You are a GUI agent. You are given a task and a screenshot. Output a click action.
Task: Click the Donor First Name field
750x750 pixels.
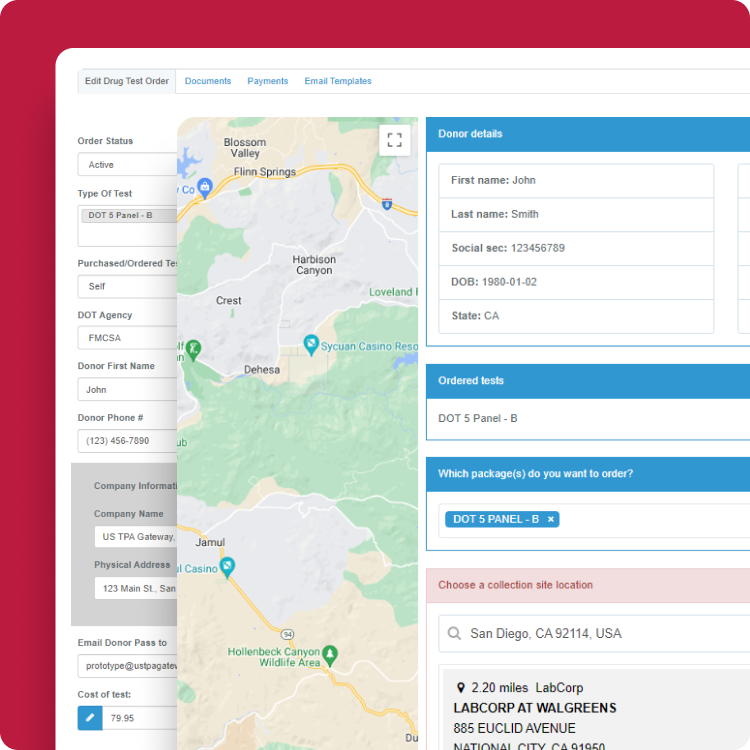[128, 389]
